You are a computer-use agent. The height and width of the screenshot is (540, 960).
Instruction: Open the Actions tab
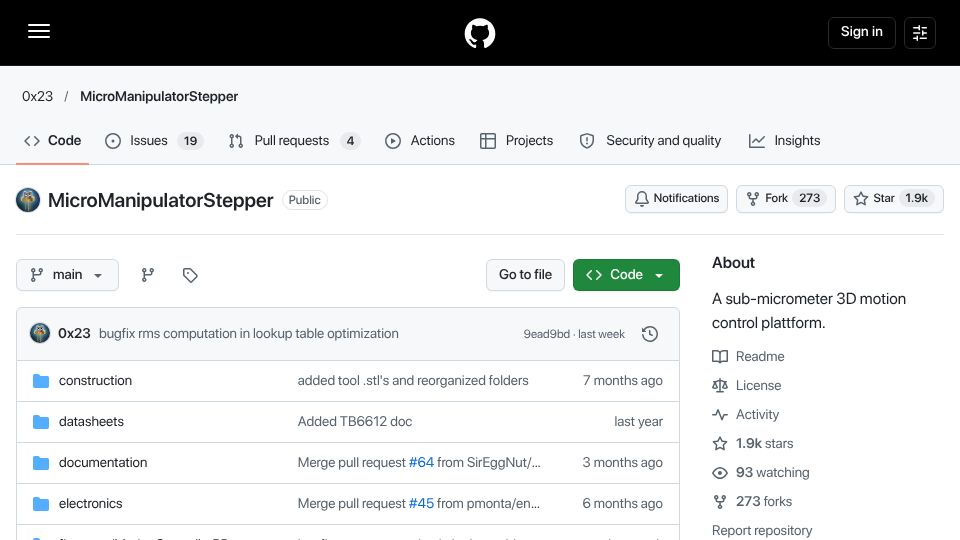tap(420, 141)
